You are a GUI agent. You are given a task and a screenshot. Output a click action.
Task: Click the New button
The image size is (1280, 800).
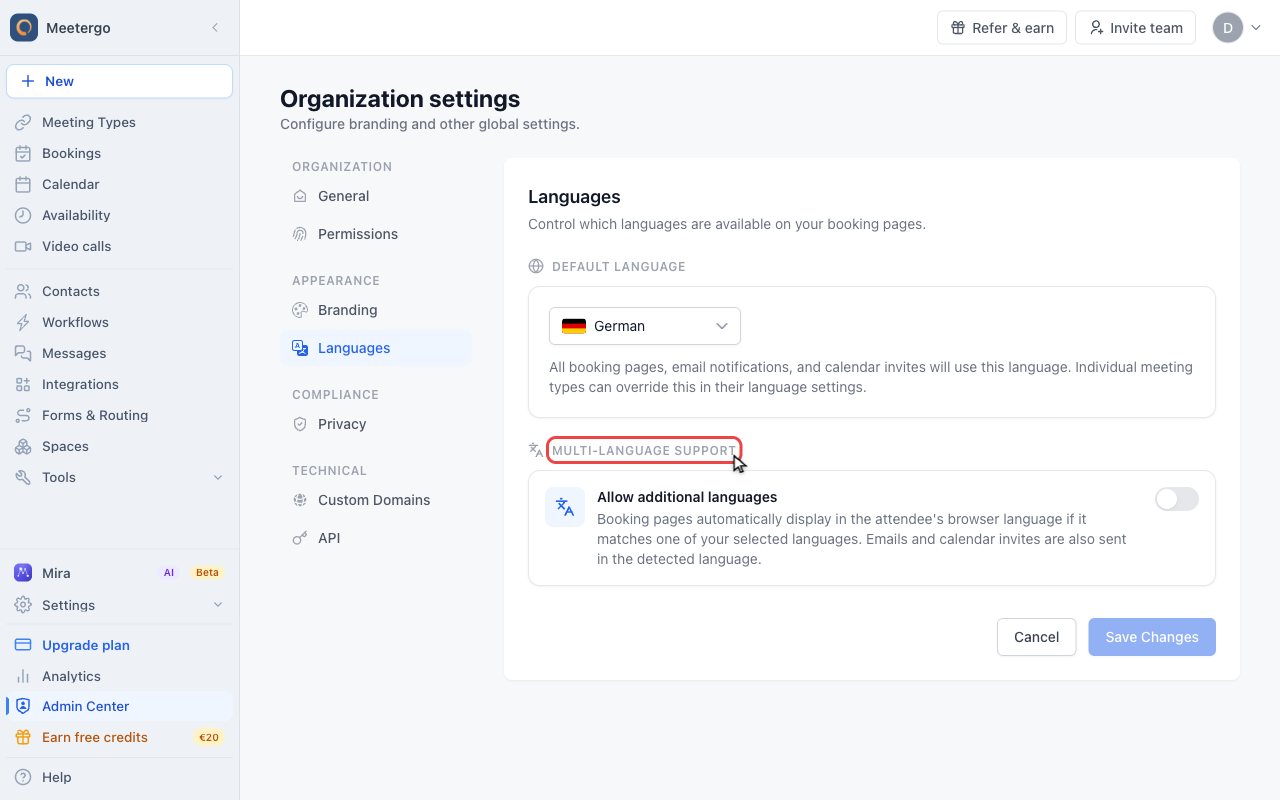119,81
